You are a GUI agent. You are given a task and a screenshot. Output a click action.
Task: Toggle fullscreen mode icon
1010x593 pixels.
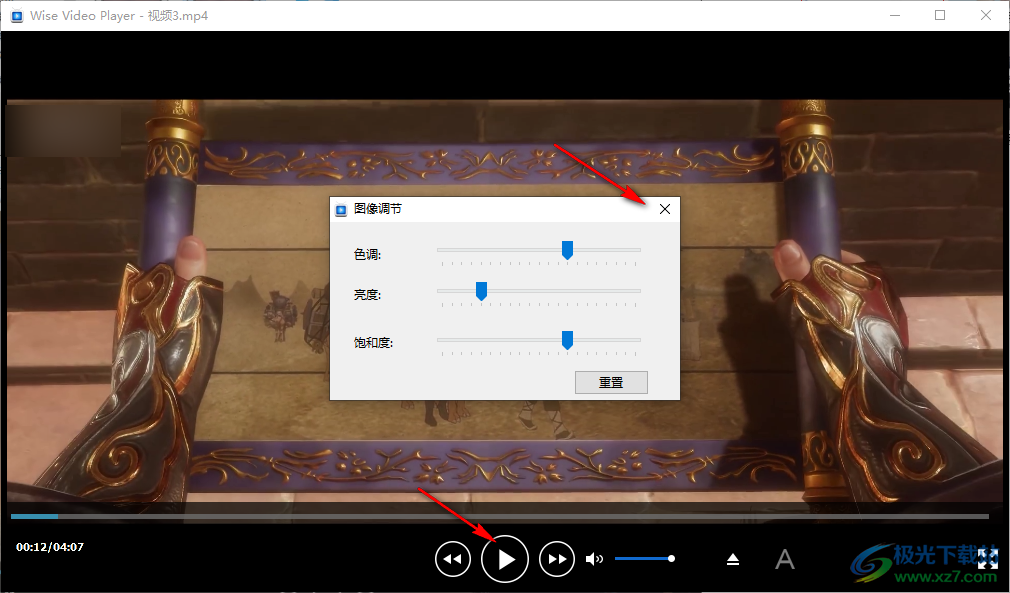tap(987, 559)
